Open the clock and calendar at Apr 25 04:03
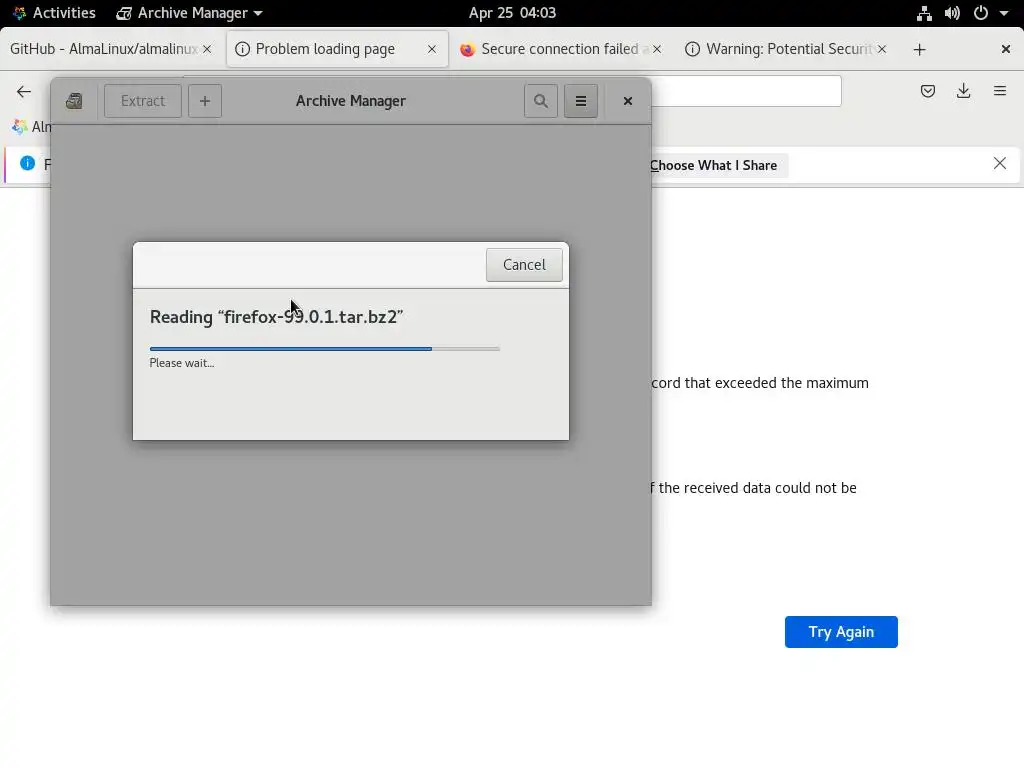Image resolution: width=1024 pixels, height=768 pixels. pyautogui.click(x=512, y=13)
